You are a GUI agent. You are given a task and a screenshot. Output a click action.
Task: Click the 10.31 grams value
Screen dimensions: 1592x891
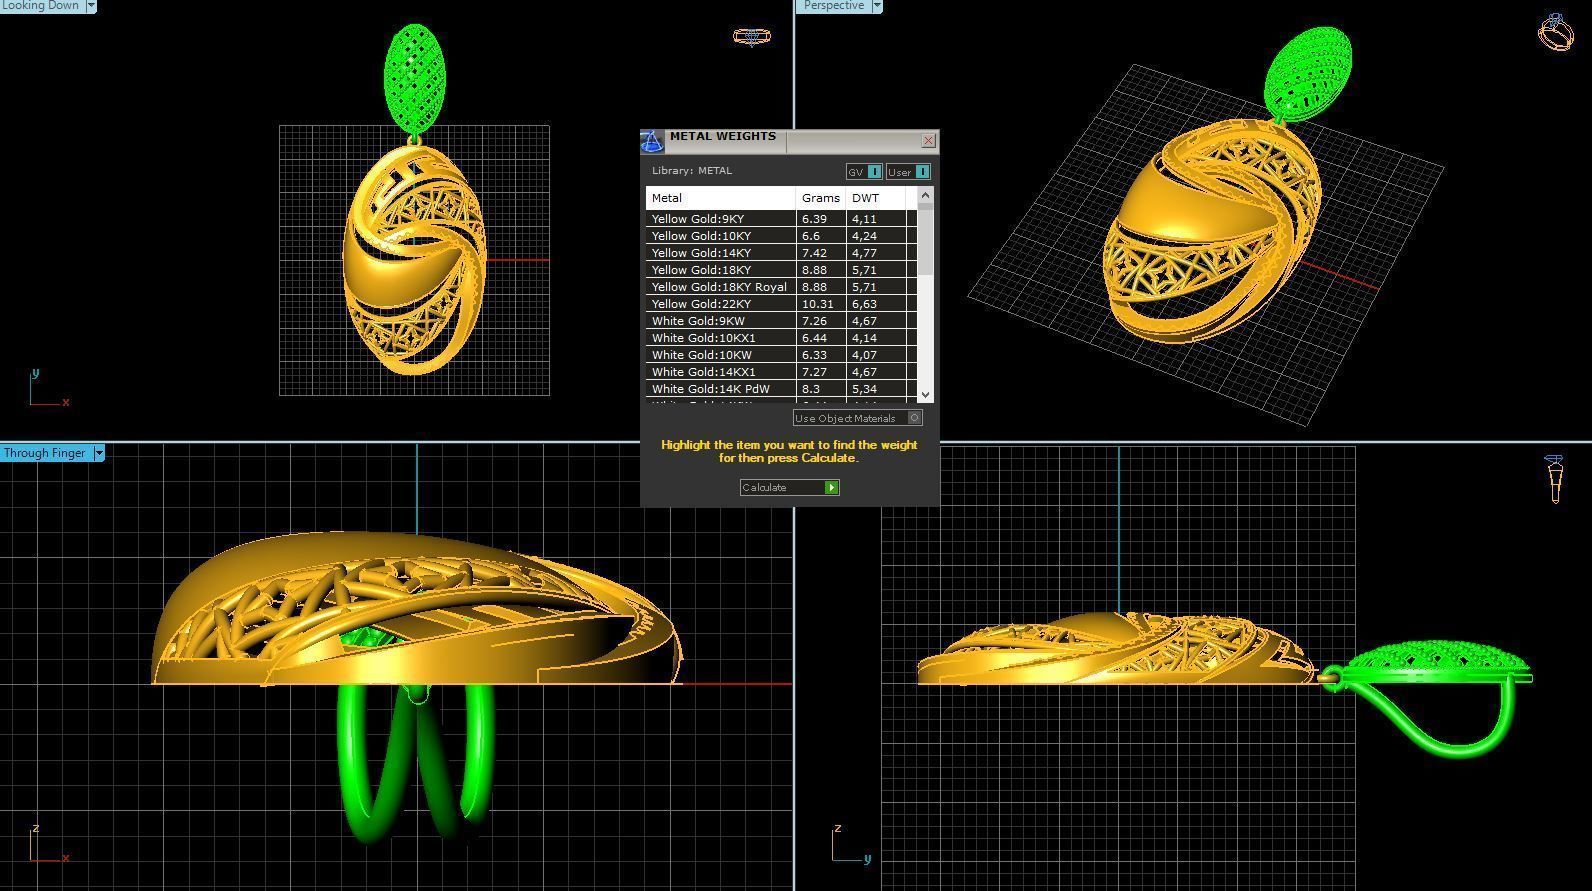click(x=817, y=304)
